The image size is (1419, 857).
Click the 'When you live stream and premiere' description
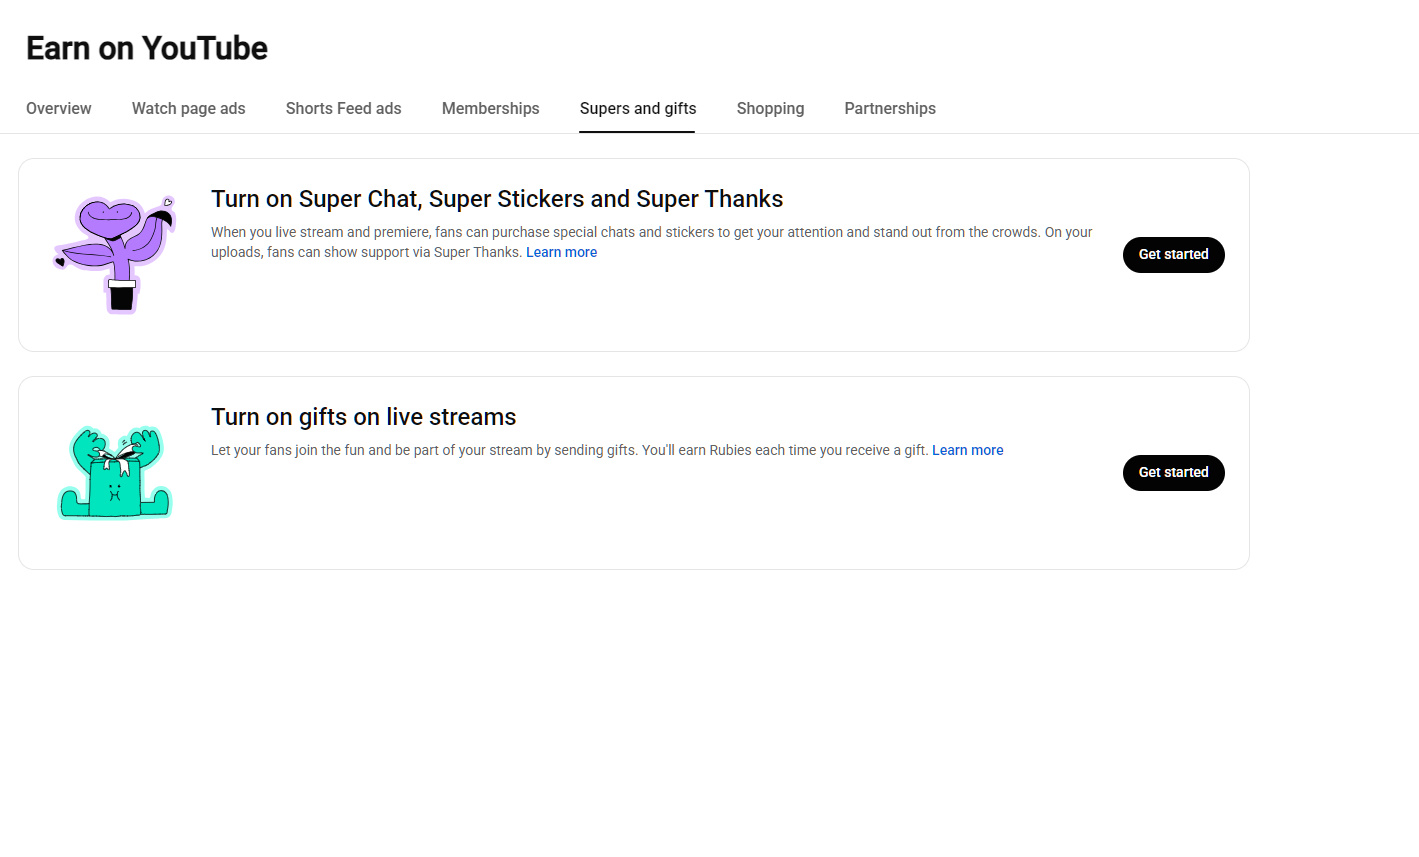click(x=652, y=242)
